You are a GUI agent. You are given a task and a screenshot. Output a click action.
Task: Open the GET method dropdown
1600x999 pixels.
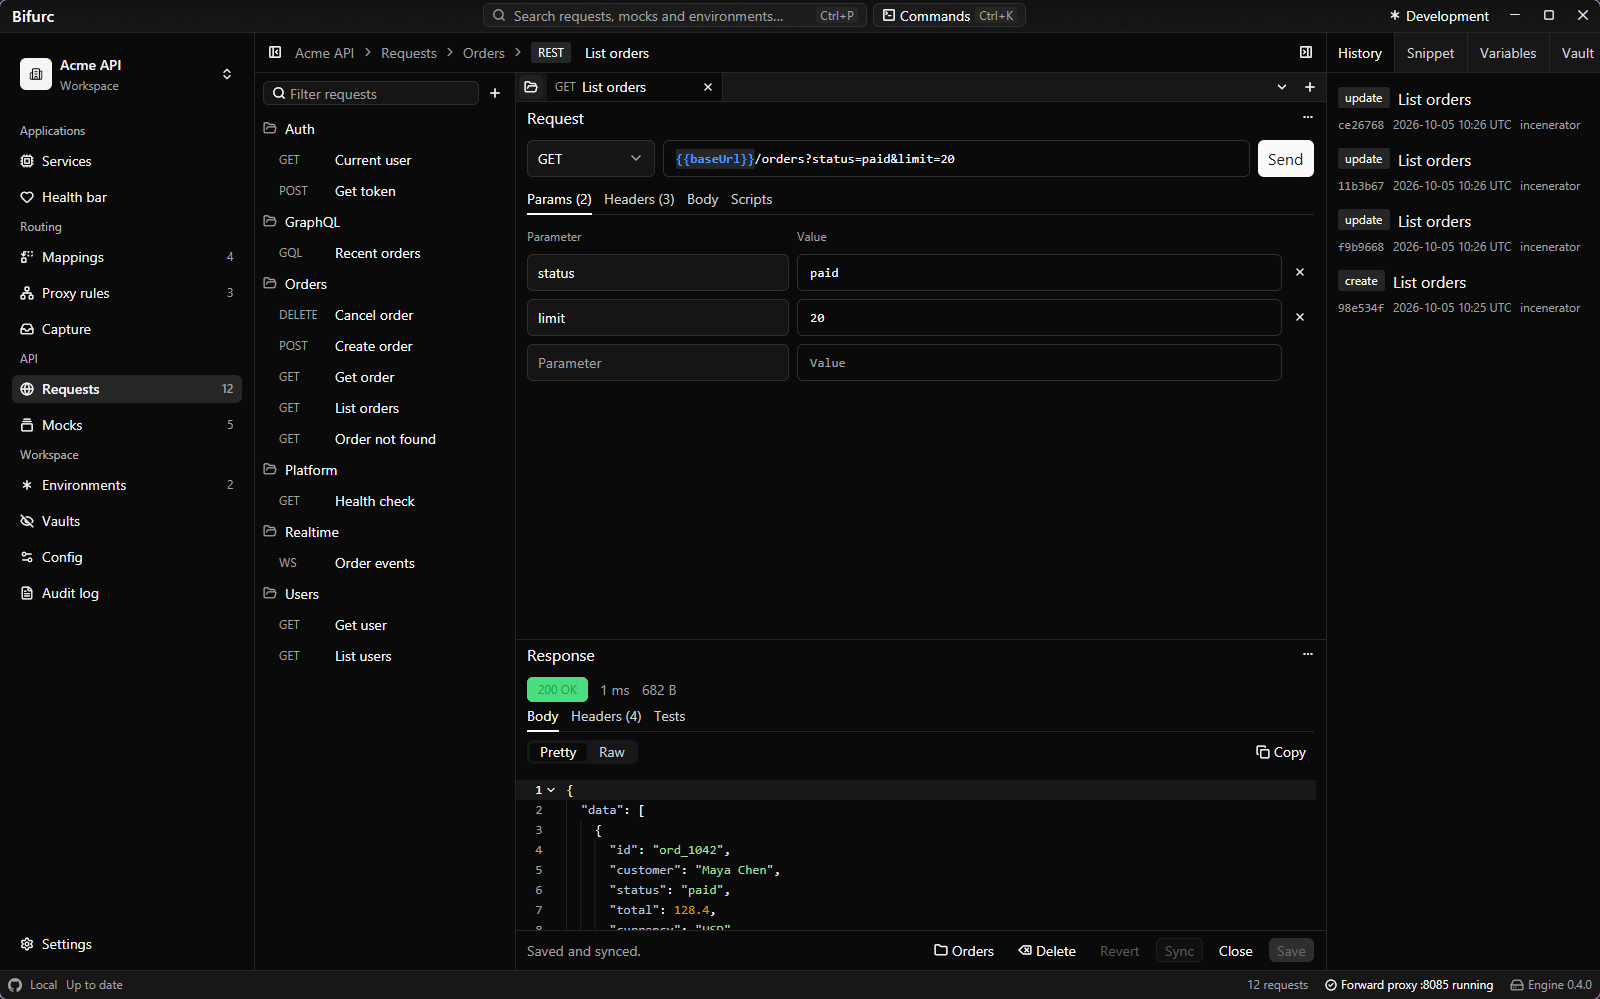590,159
